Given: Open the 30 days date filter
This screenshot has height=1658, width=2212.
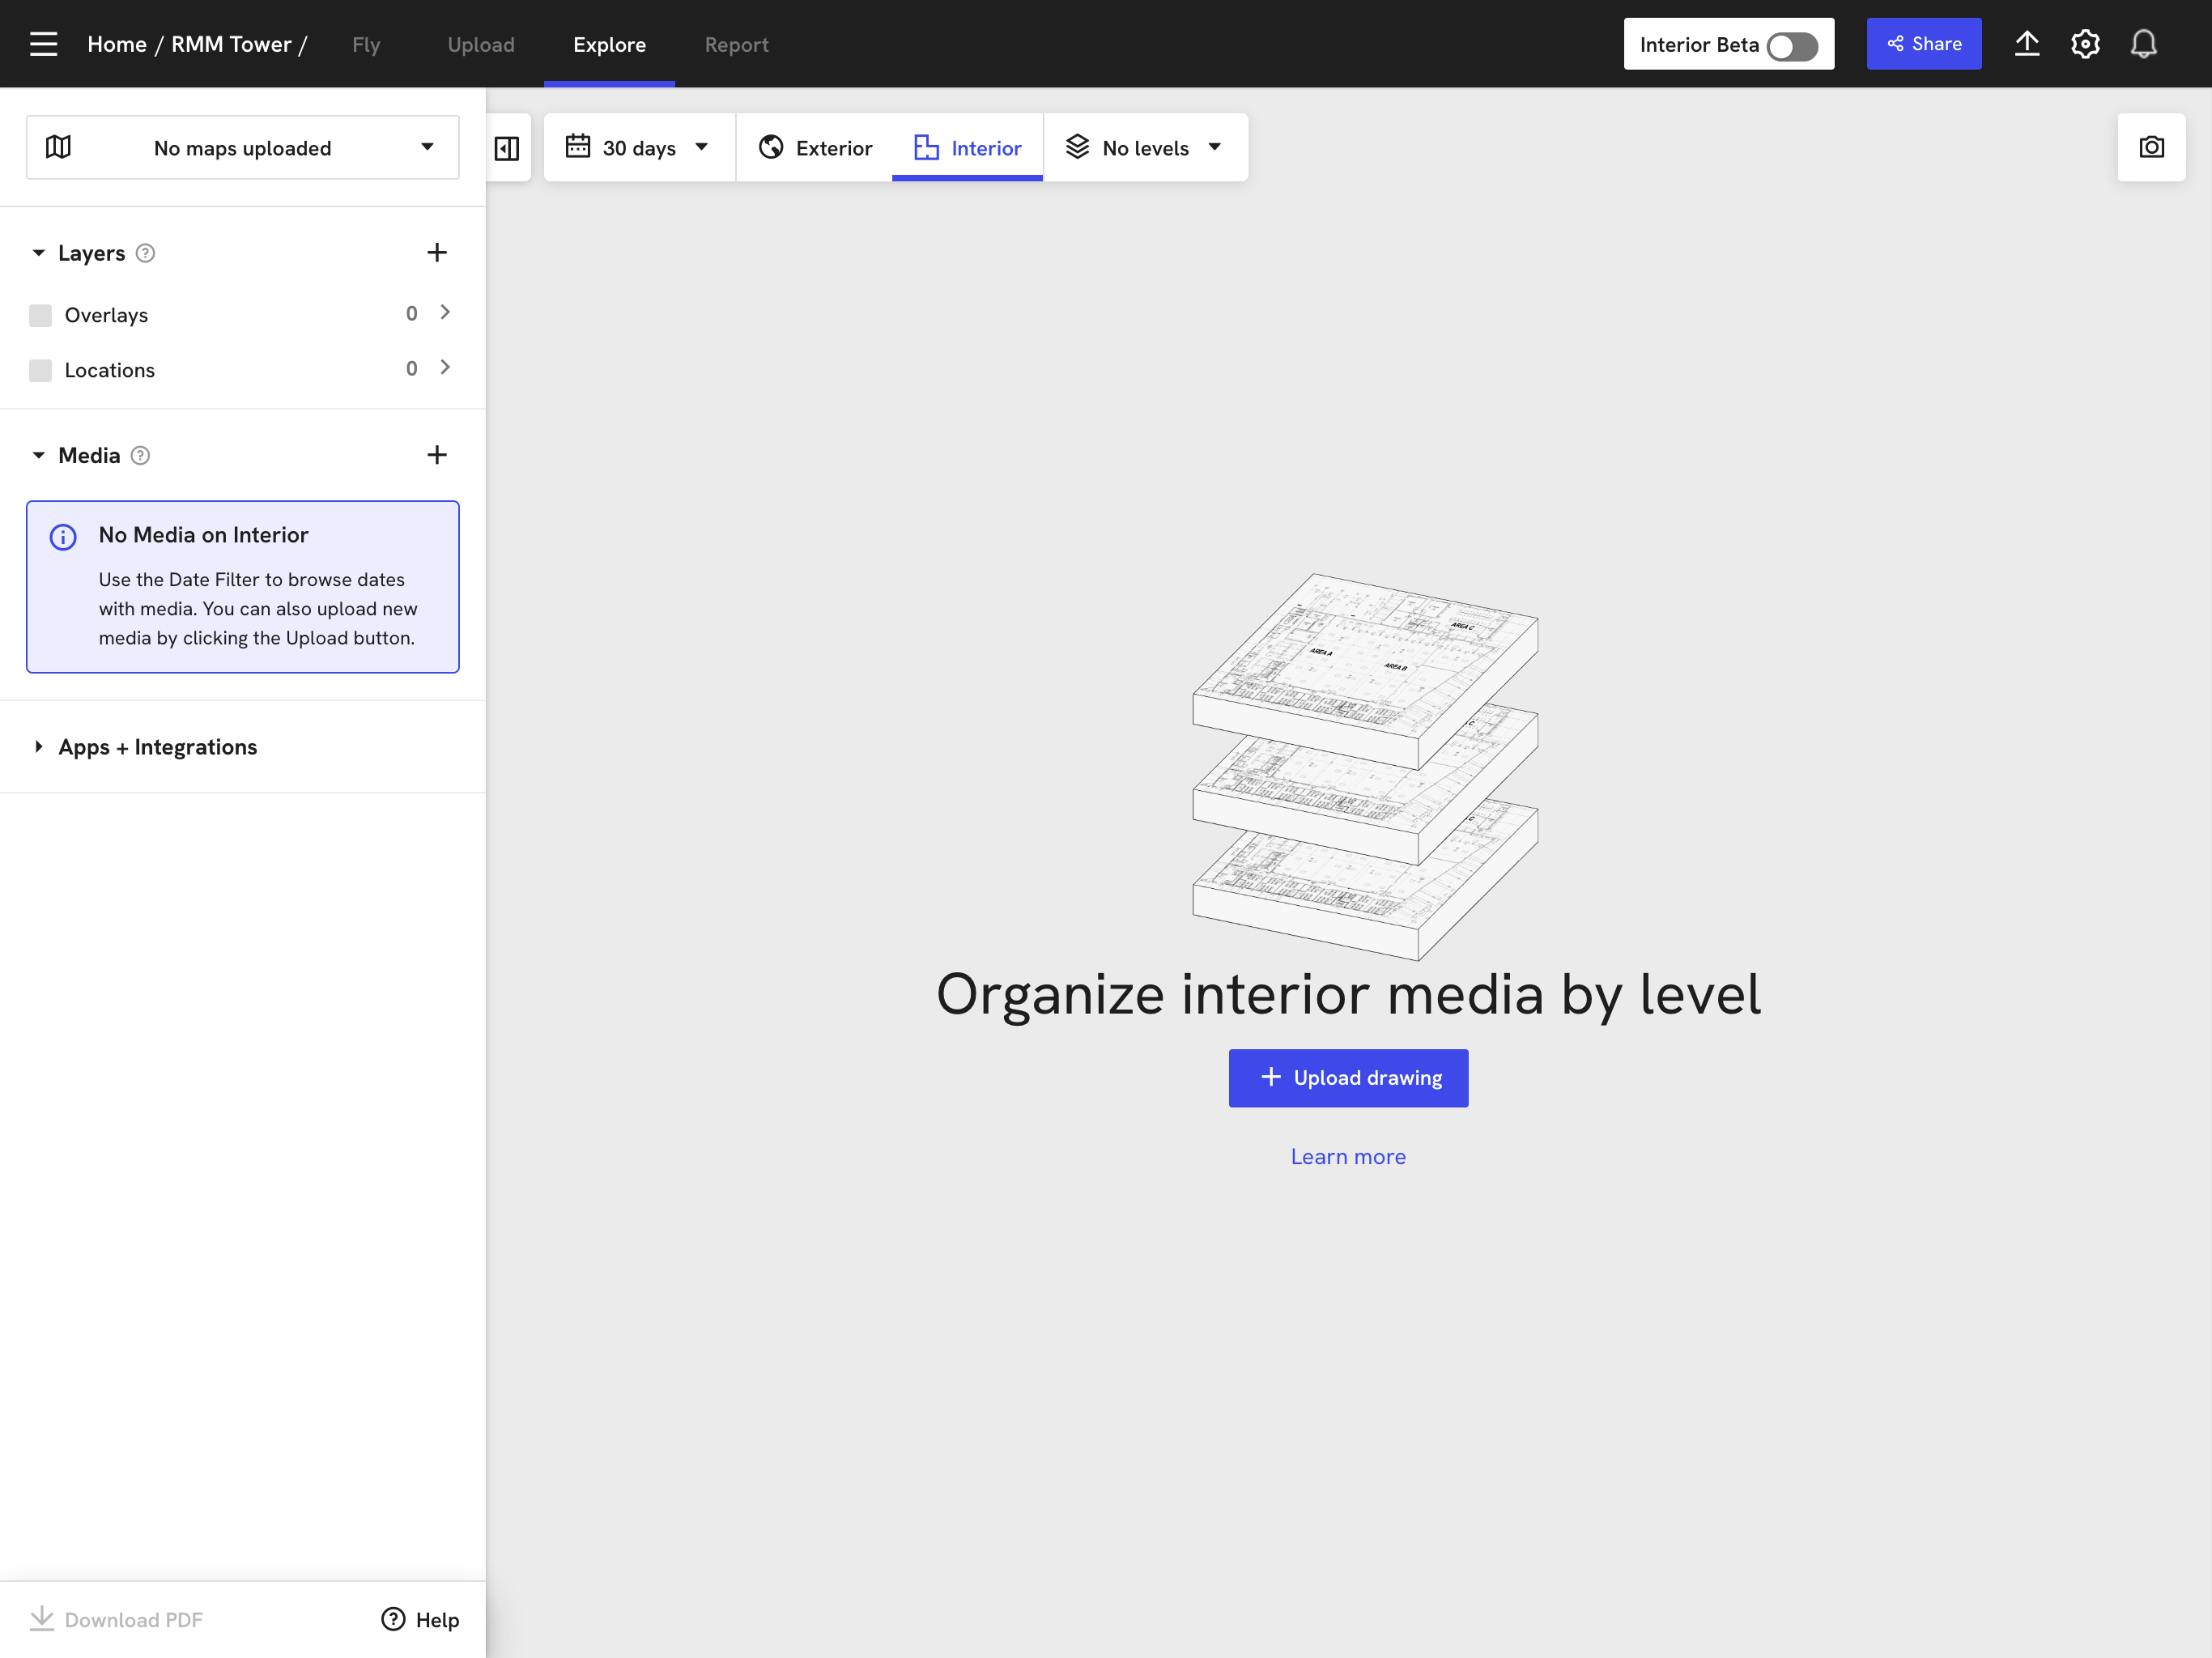Looking at the screenshot, I should point(638,148).
